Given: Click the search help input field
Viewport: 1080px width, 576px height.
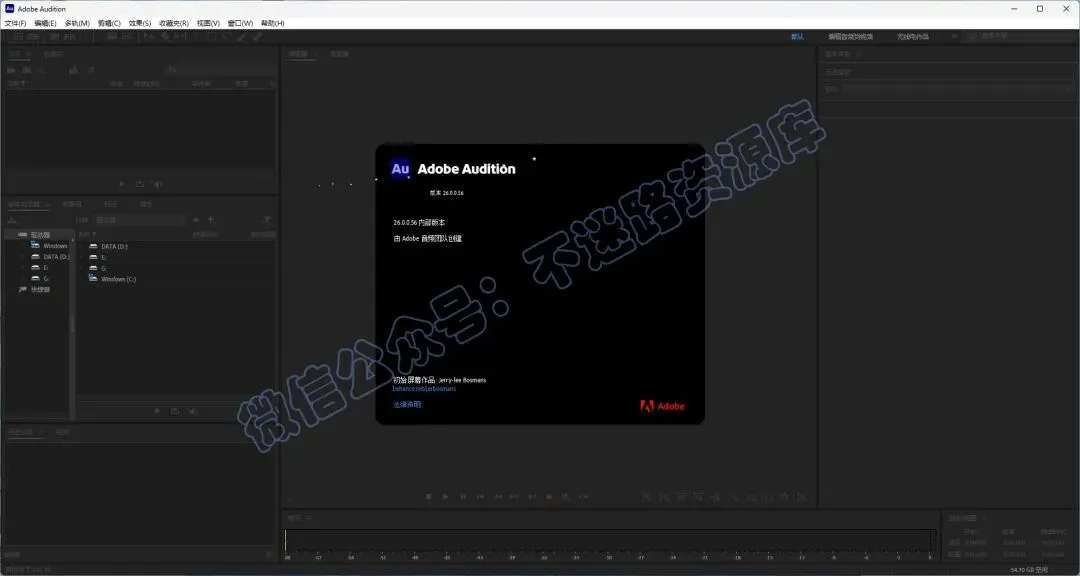Looking at the screenshot, I should 1019,37.
